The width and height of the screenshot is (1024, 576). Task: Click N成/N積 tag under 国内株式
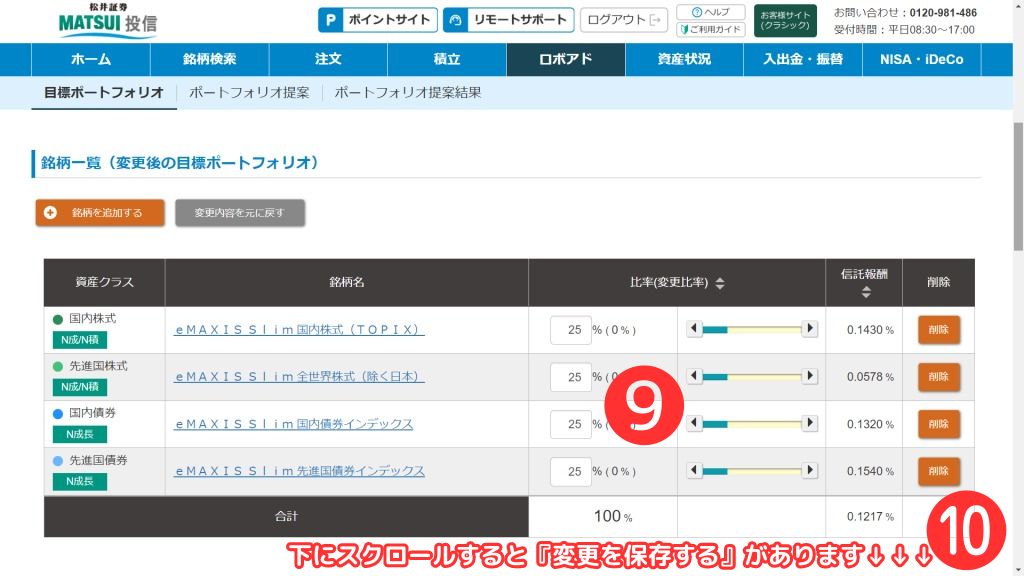(x=80, y=340)
